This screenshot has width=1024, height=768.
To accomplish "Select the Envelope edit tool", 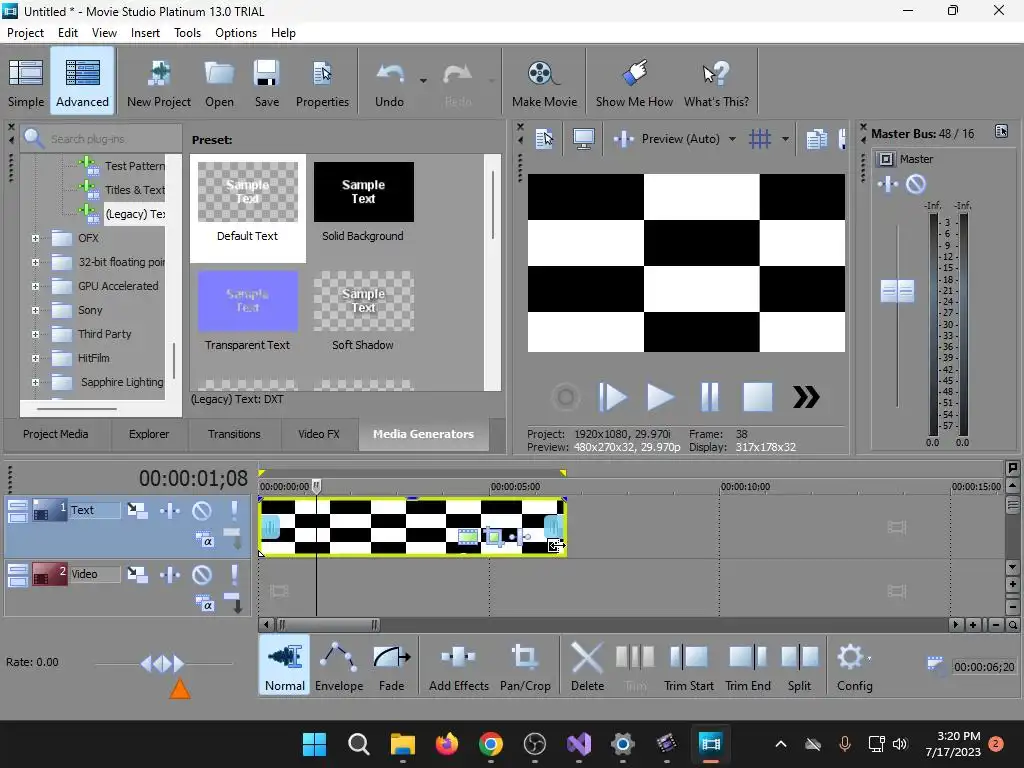I will (x=339, y=665).
